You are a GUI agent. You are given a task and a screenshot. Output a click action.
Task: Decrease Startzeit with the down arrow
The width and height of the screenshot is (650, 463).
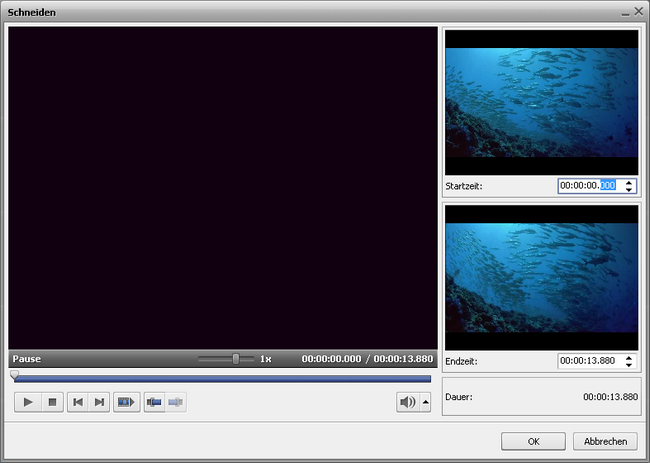[629, 189]
